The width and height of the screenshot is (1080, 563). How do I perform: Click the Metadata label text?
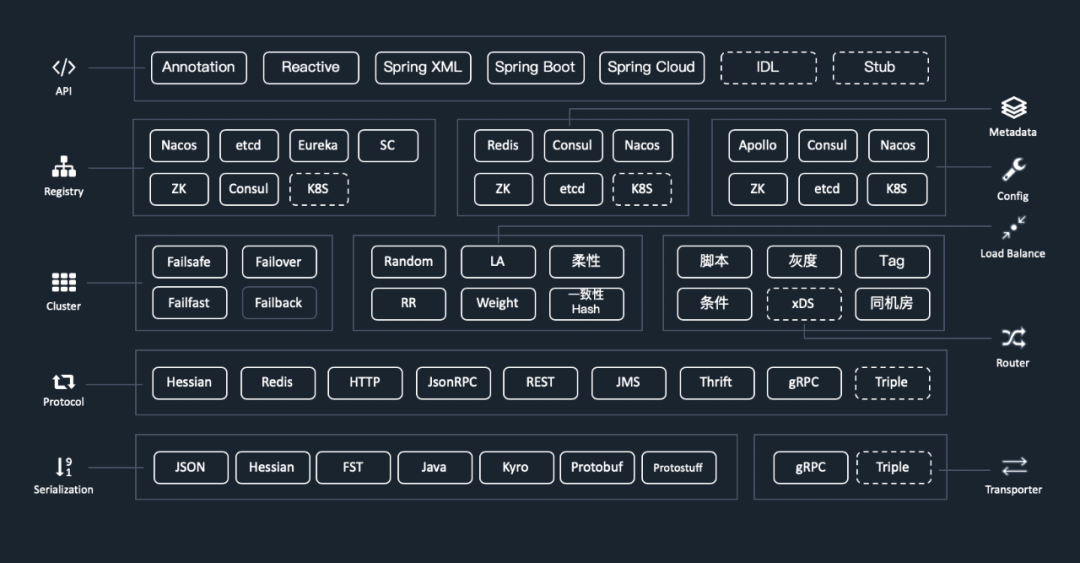(1012, 132)
